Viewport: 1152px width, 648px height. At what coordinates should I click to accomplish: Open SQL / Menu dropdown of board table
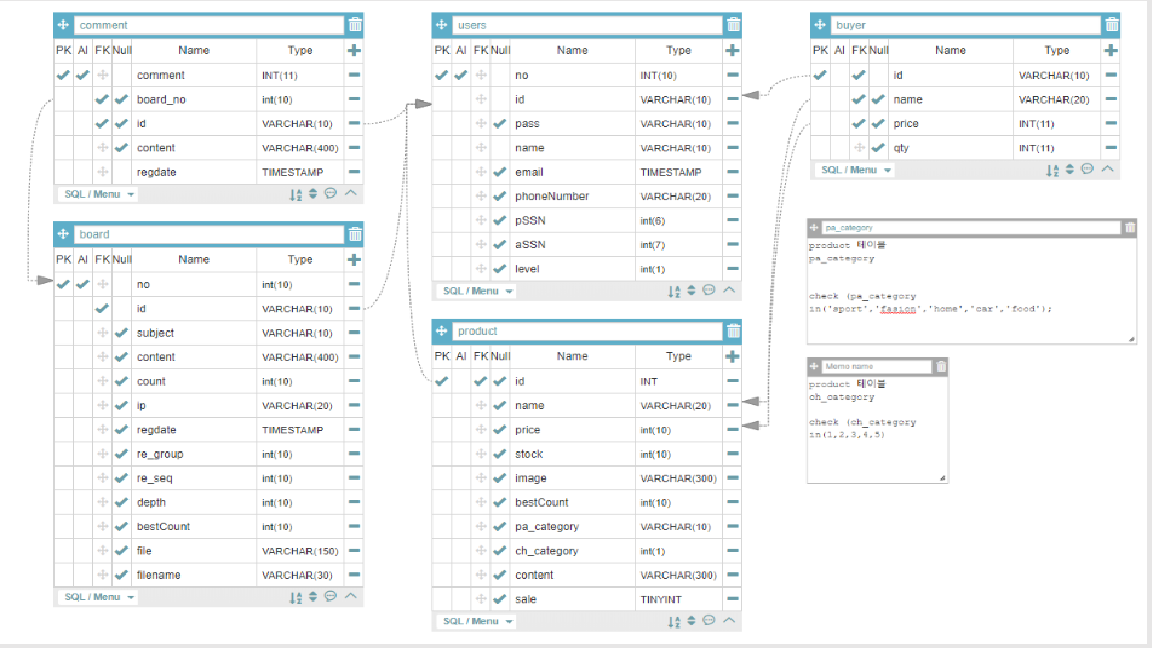point(99,597)
